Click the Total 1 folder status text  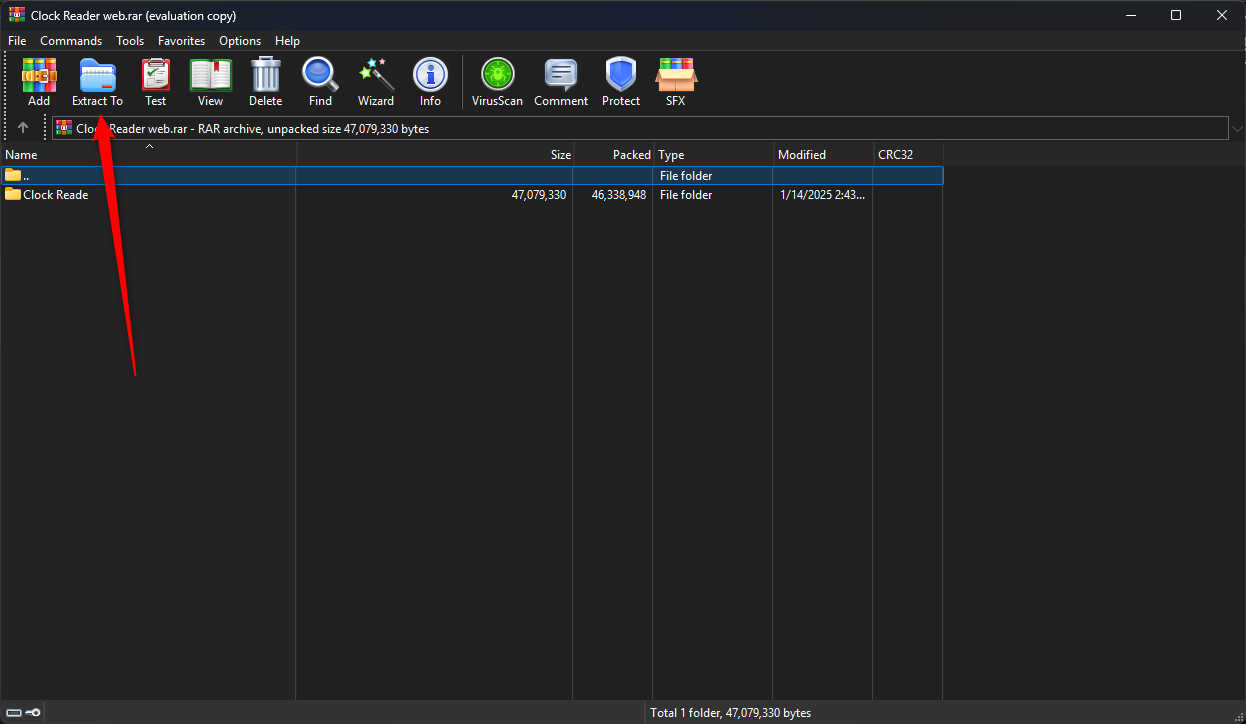pyautogui.click(x=731, y=713)
